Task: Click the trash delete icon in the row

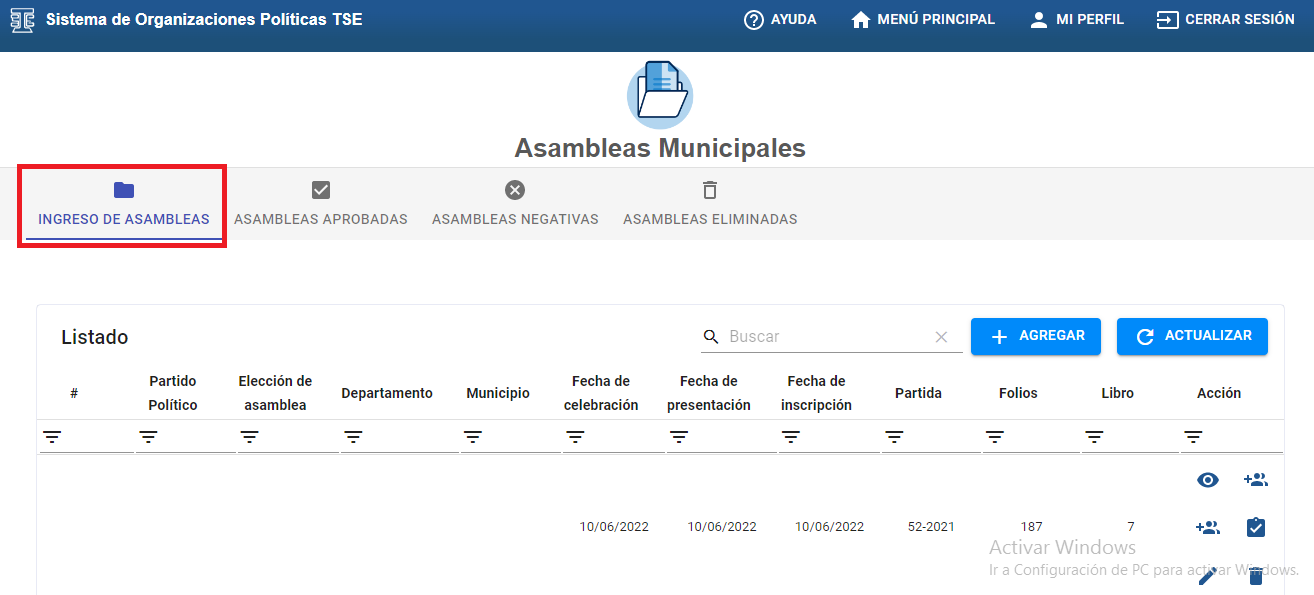Action: click(1256, 576)
